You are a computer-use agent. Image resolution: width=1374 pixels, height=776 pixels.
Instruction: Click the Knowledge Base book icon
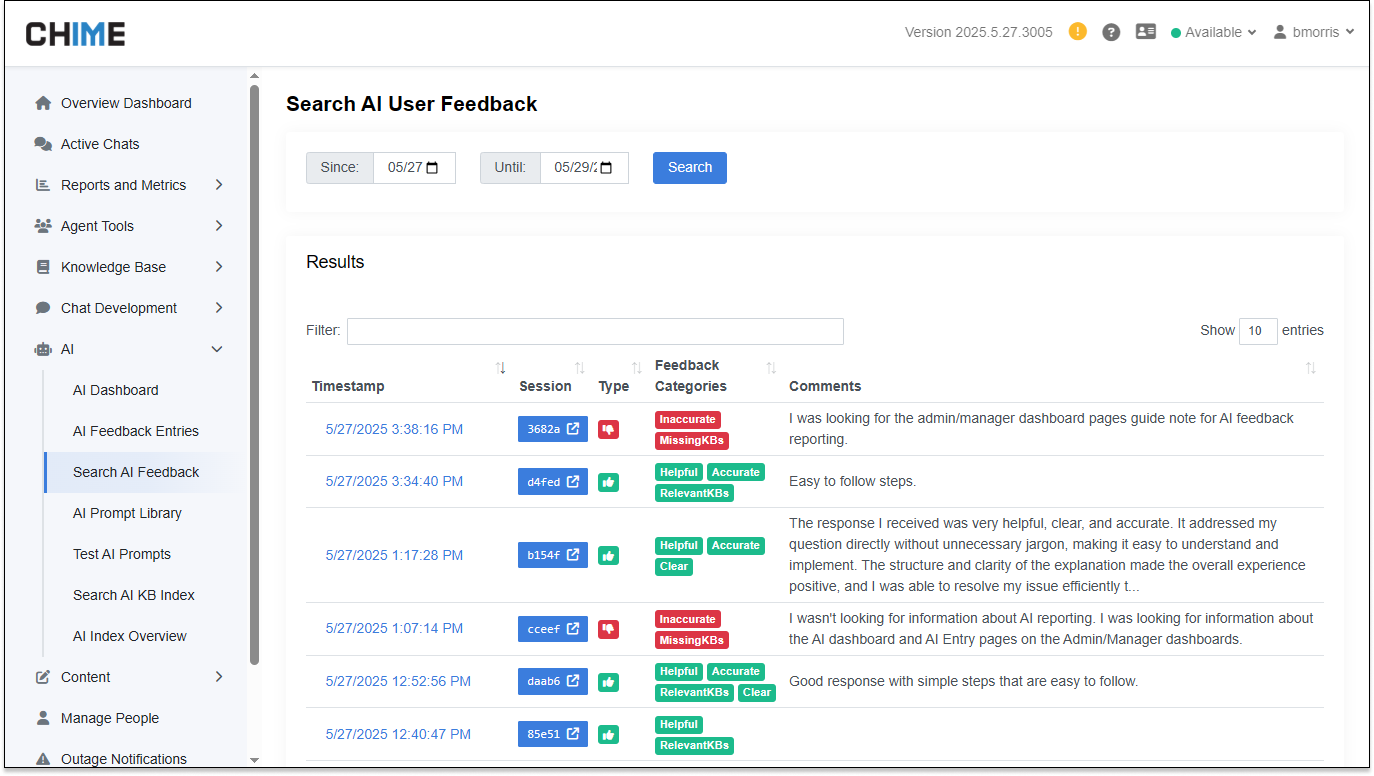(x=43, y=267)
